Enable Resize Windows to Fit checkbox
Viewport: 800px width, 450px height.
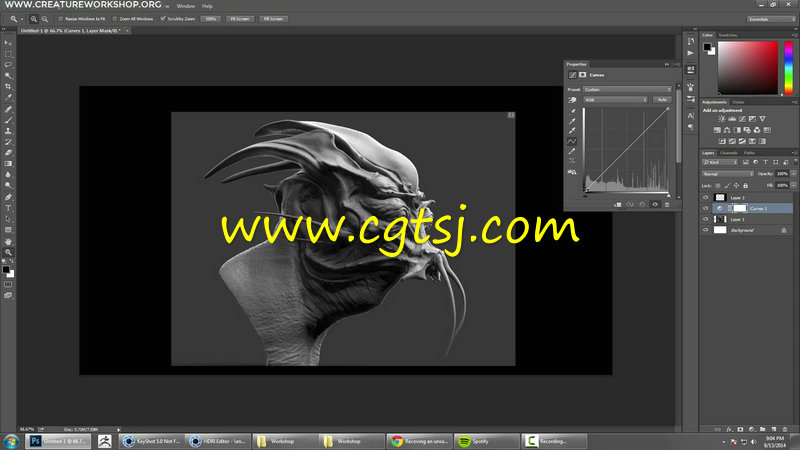pyautogui.click(x=60, y=19)
